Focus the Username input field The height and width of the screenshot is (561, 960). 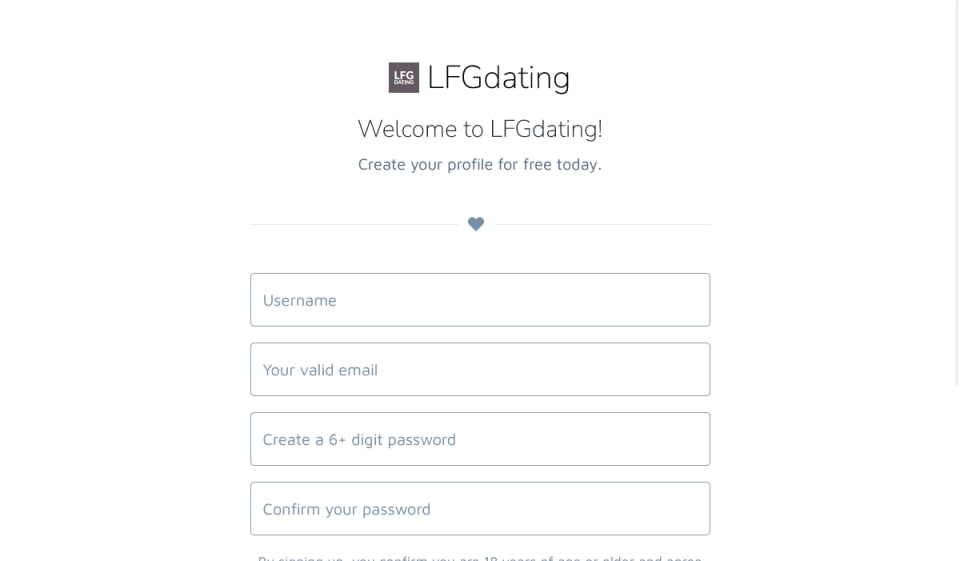[x=480, y=300]
